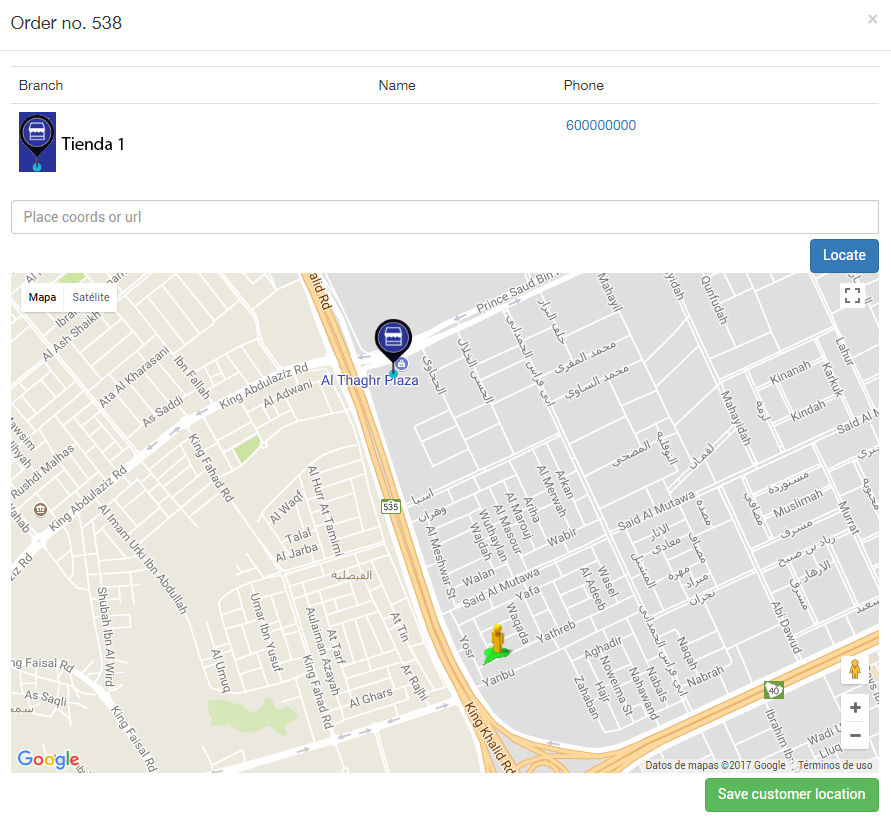Click the Muslimah street label

point(798,503)
